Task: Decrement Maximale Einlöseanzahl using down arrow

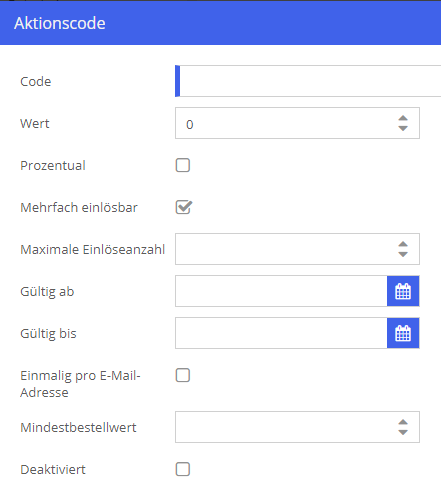Action: point(403,254)
